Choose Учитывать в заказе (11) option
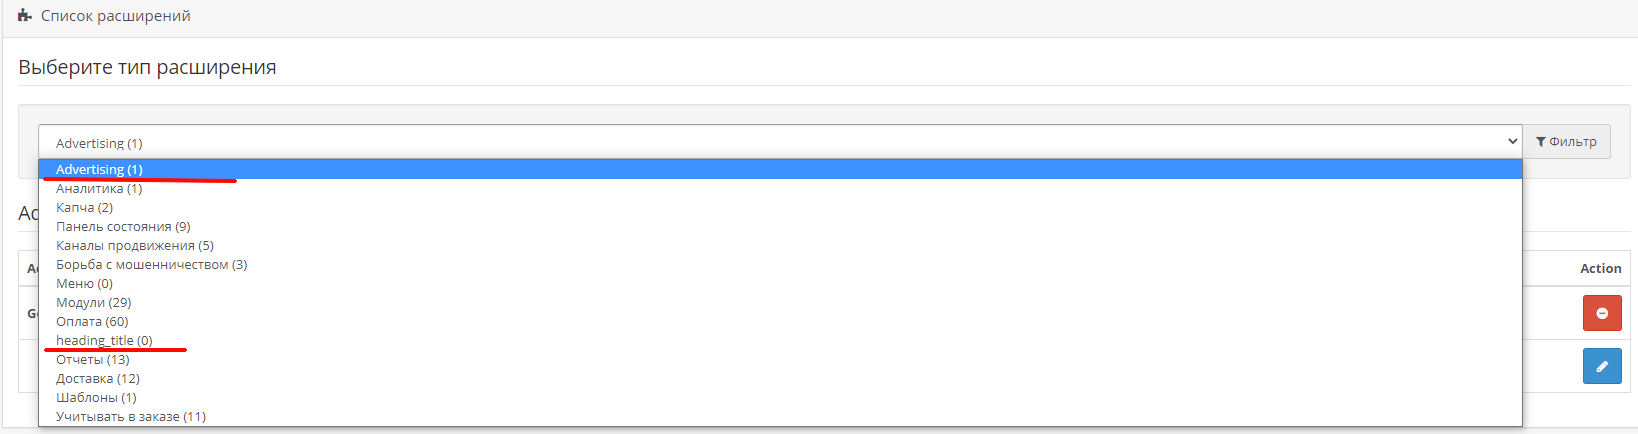This screenshot has width=1638, height=434. [780, 417]
